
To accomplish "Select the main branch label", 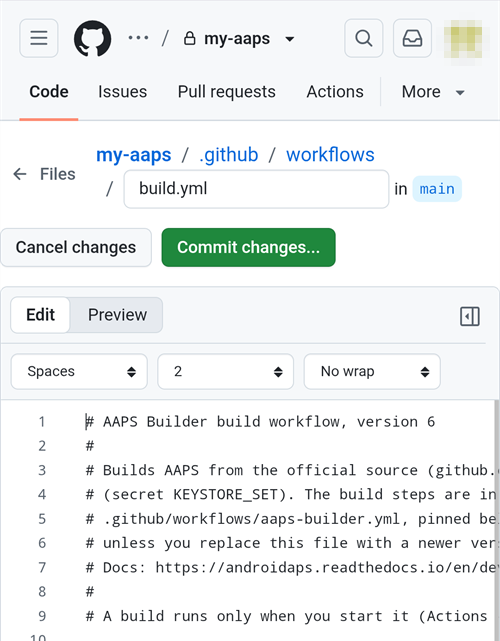I will pyautogui.click(x=437, y=189).
